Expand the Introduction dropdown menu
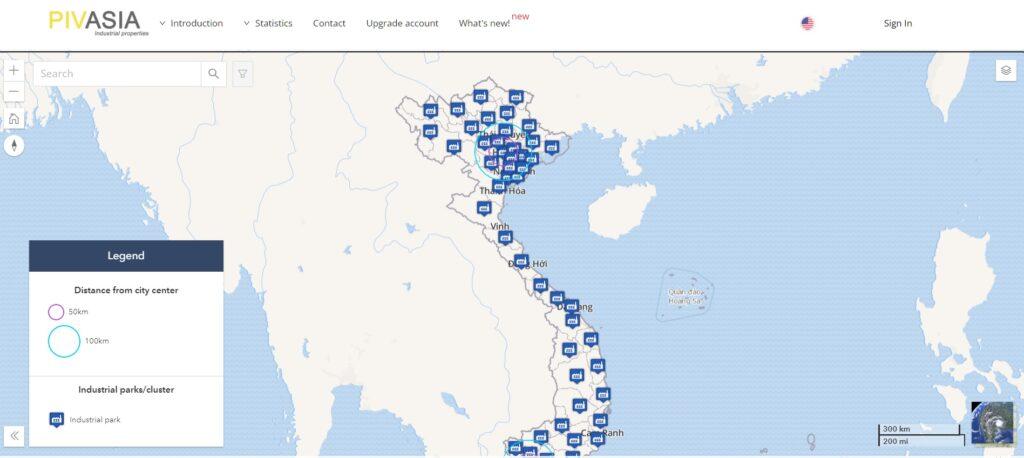Screen dimensions: 1024x458 pyautogui.click(x=191, y=23)
